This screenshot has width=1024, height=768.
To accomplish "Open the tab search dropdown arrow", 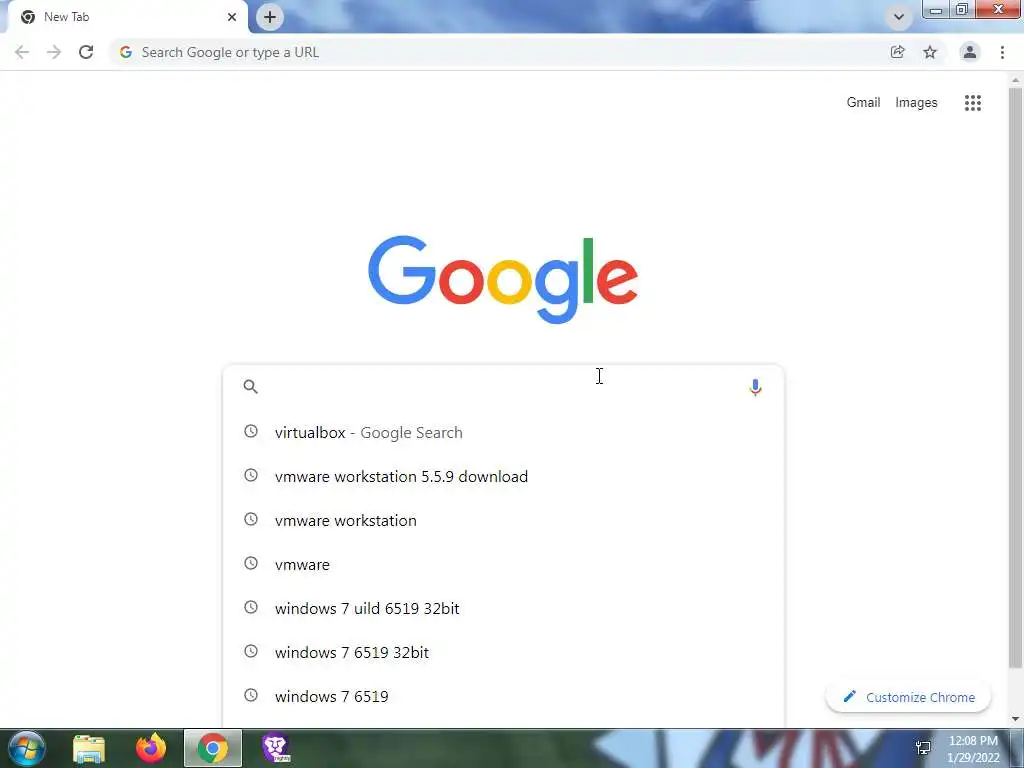I will pyautogui.click(x=899, y=17).
